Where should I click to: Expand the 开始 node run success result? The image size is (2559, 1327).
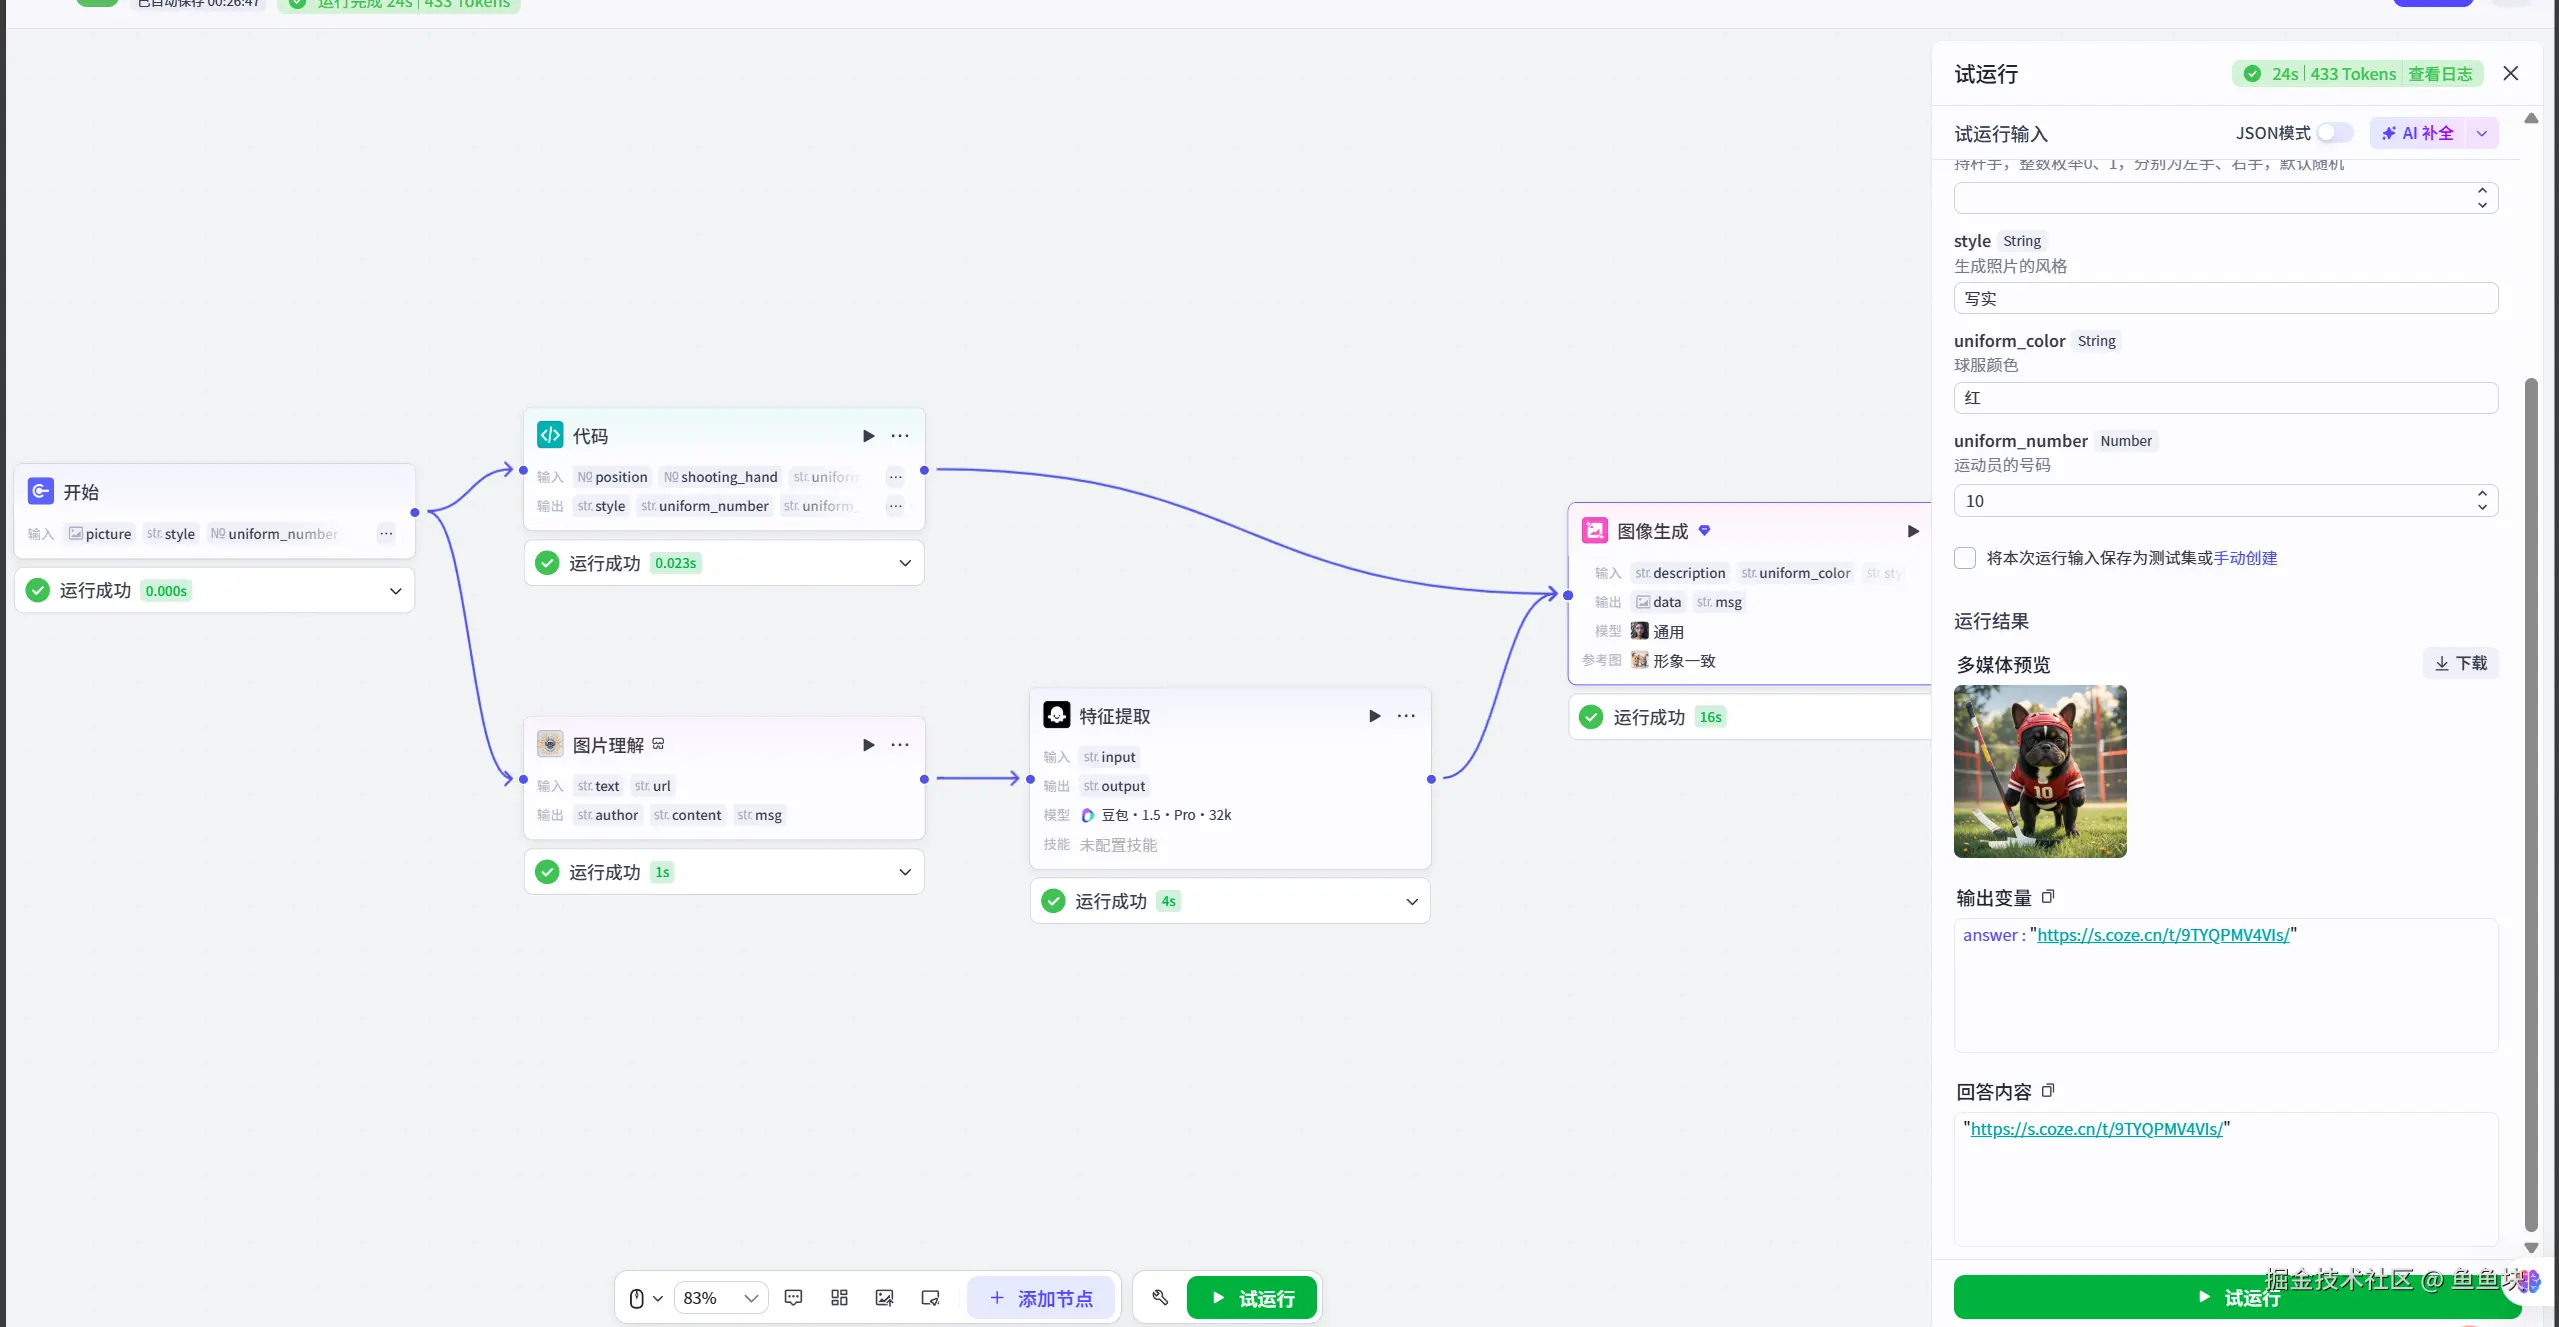(396, 591)
